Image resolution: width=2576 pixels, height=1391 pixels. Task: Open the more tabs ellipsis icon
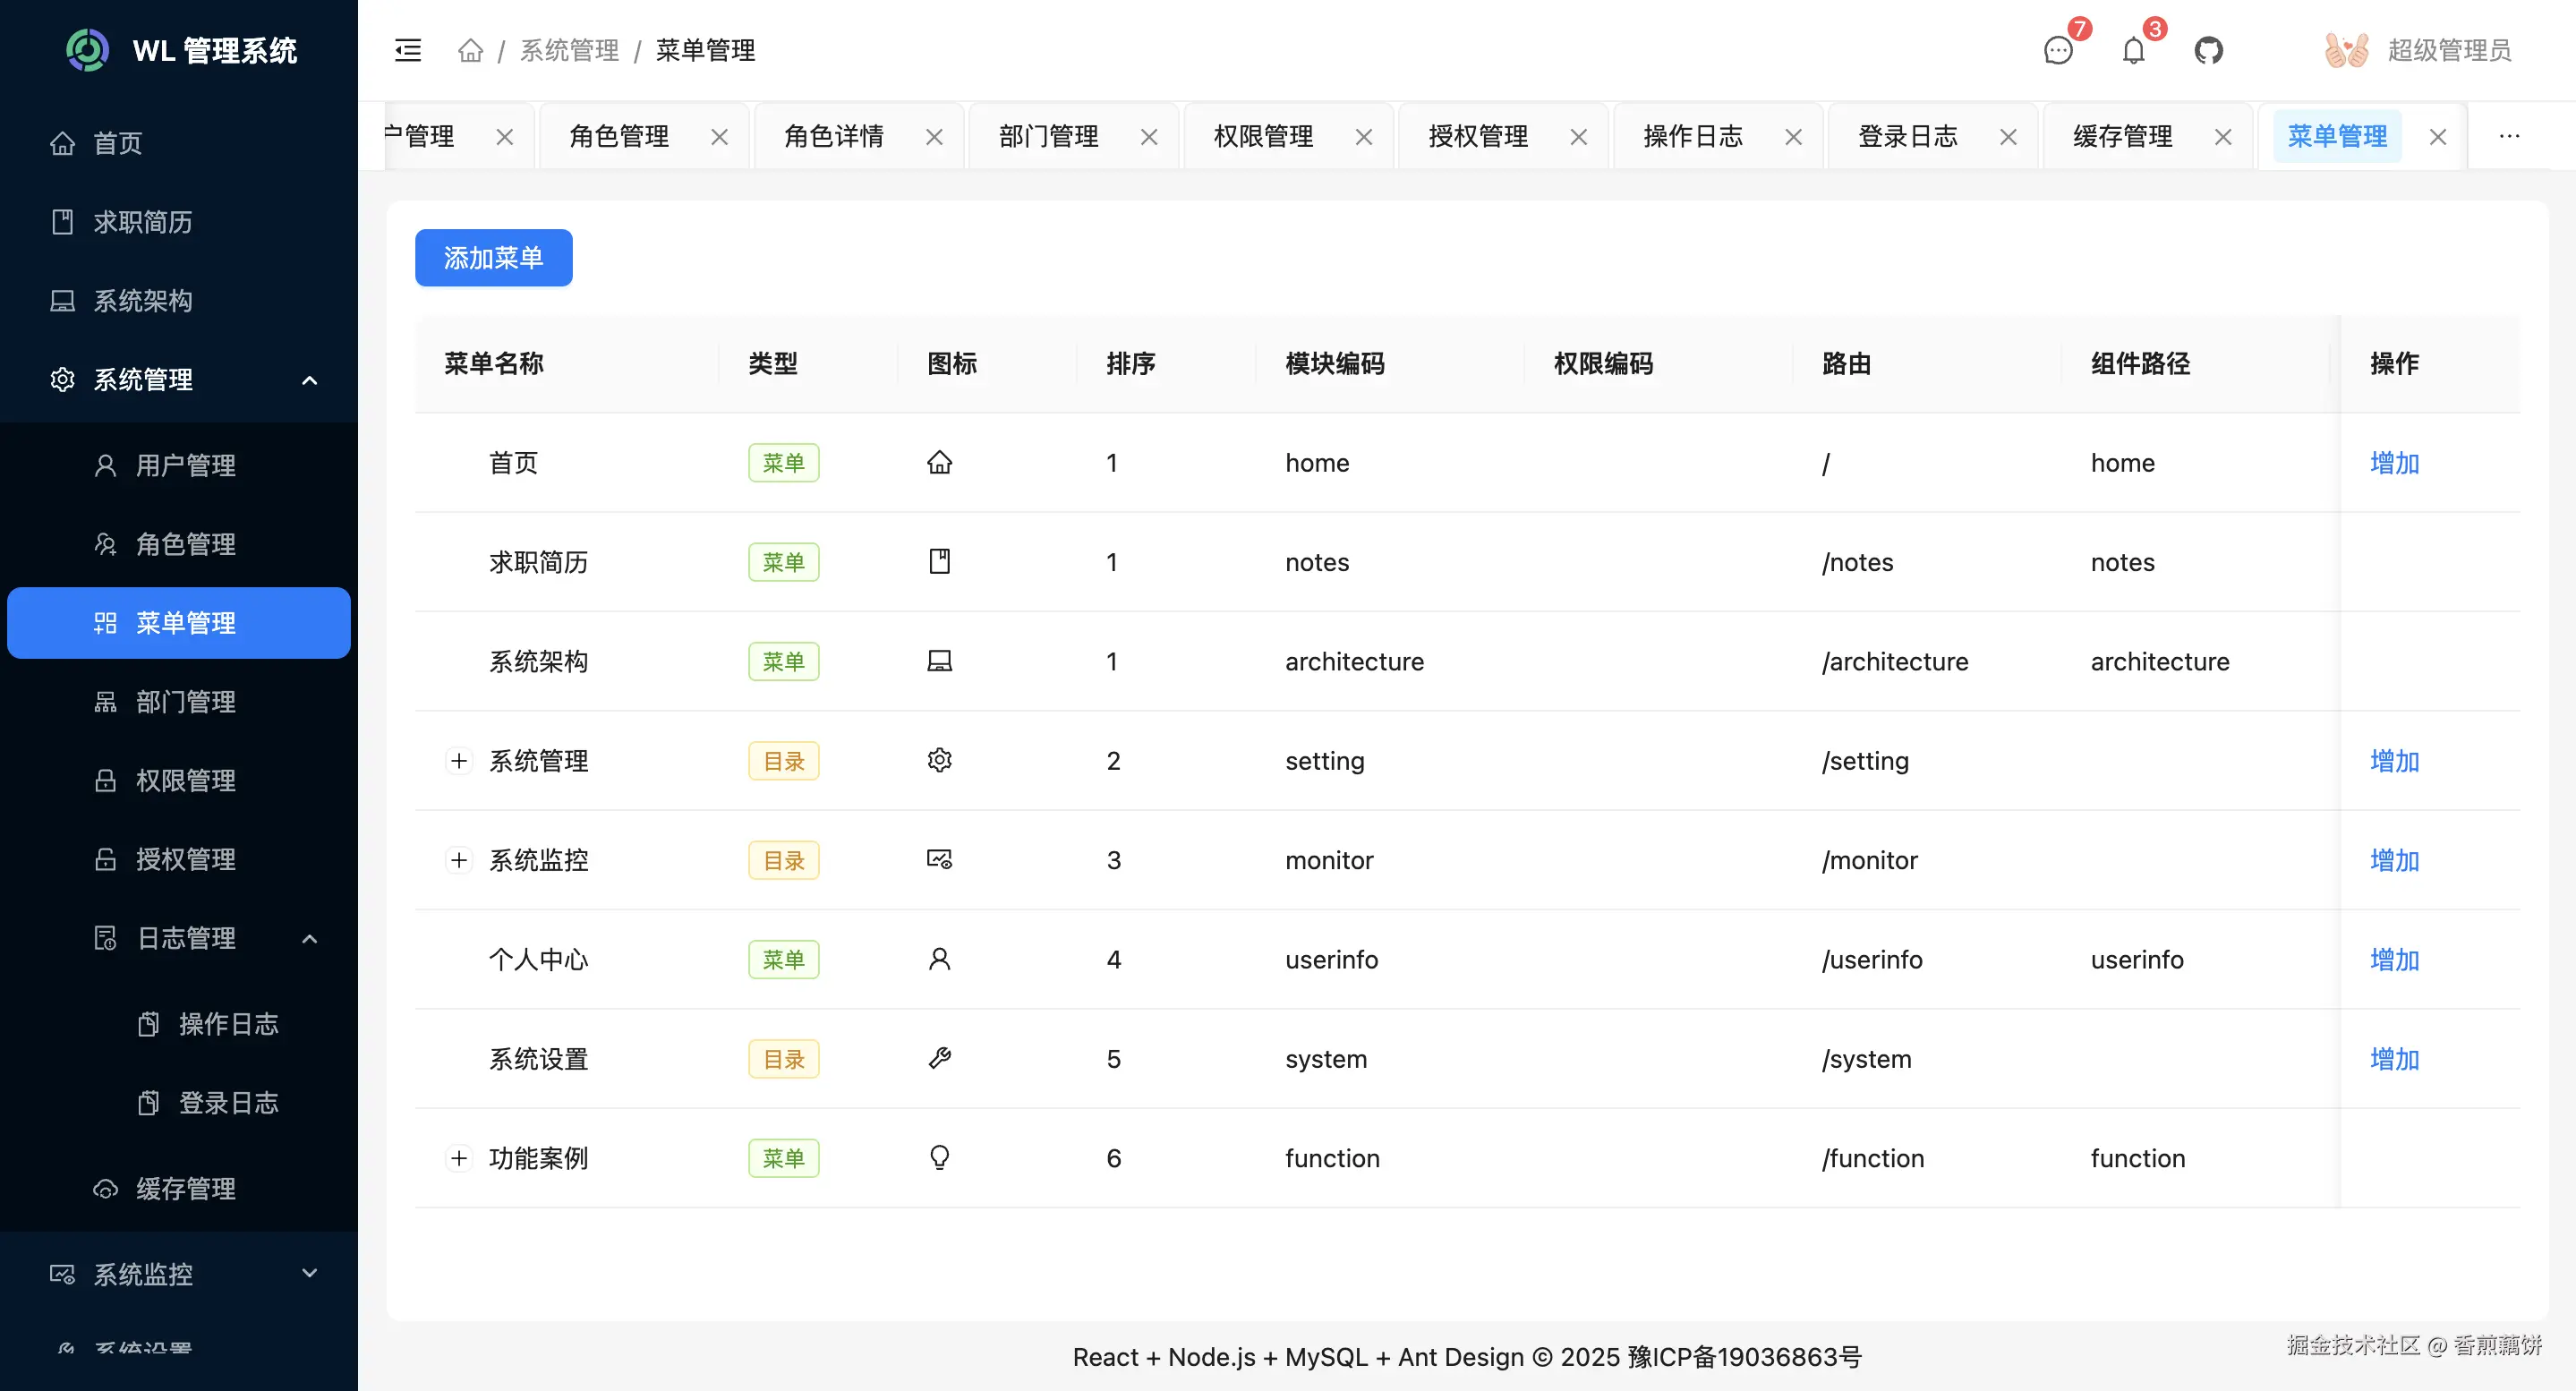coord(2508,136)
